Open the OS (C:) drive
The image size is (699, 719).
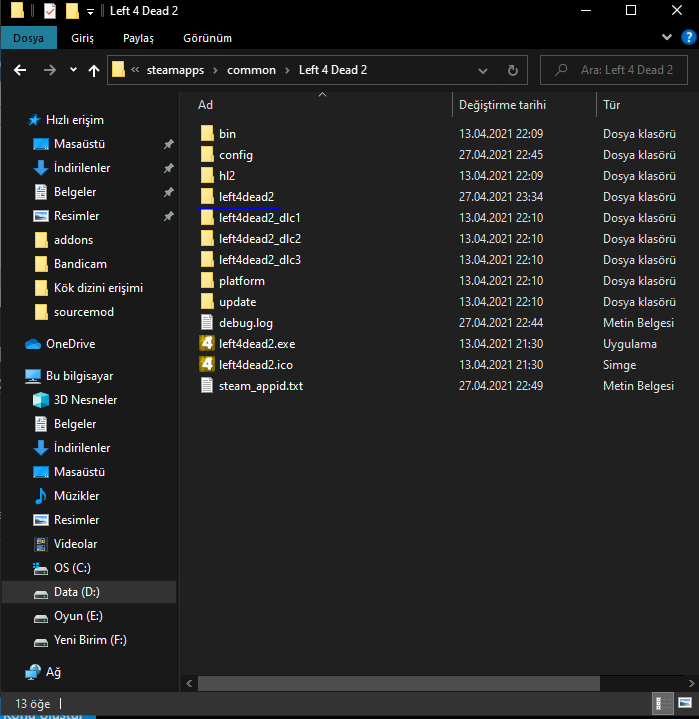(62, 568)
